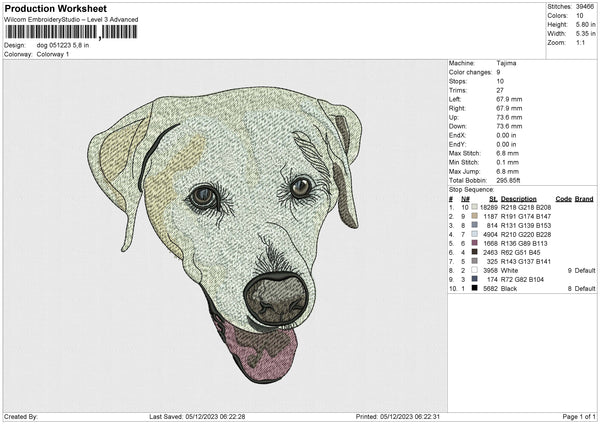This screenshot has width=600, height=424.
Task: Click the R218 G218 B208 color swatch
Action: [474, 207]
